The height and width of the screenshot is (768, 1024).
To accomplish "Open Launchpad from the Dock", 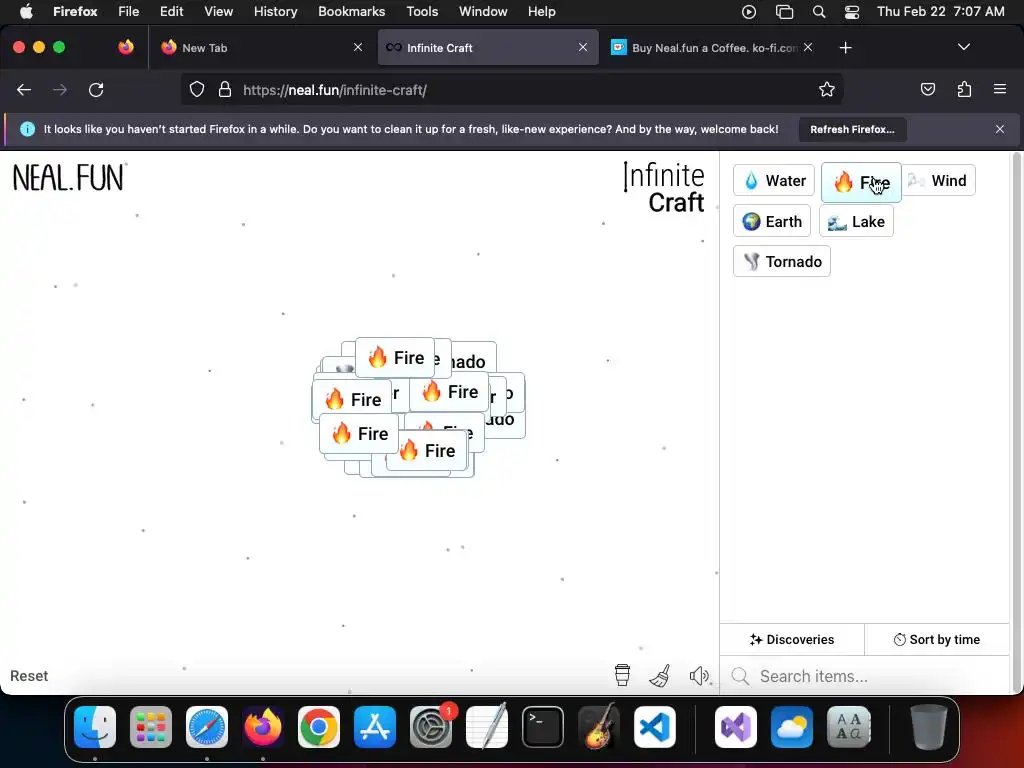I will coord(151,726).
